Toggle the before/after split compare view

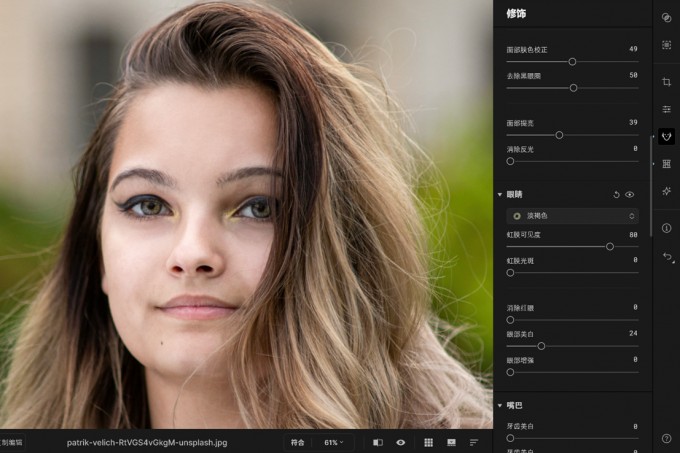pyautogui.click(x=378, y=443)
